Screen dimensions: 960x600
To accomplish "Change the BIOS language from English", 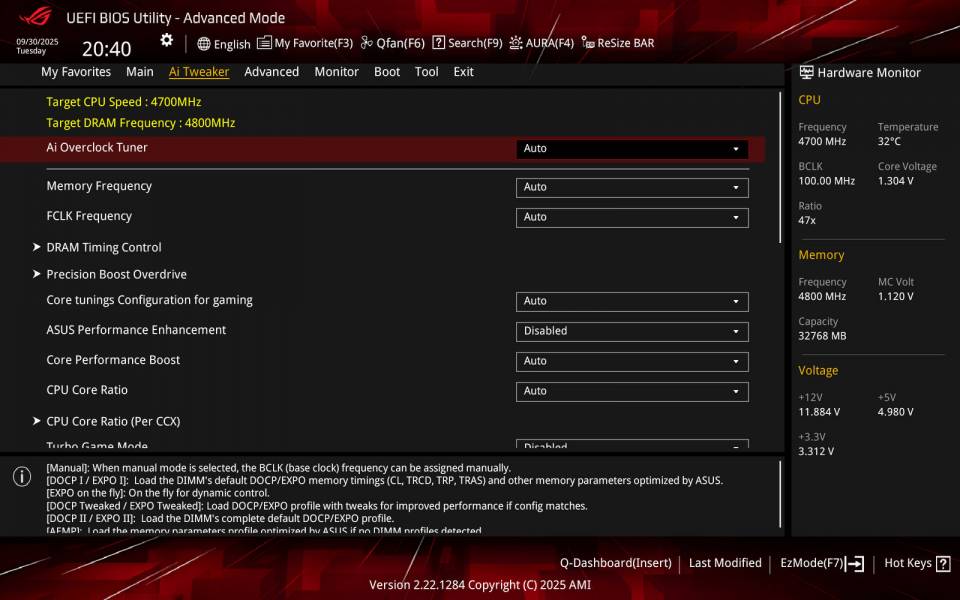I will coord(222,43).
